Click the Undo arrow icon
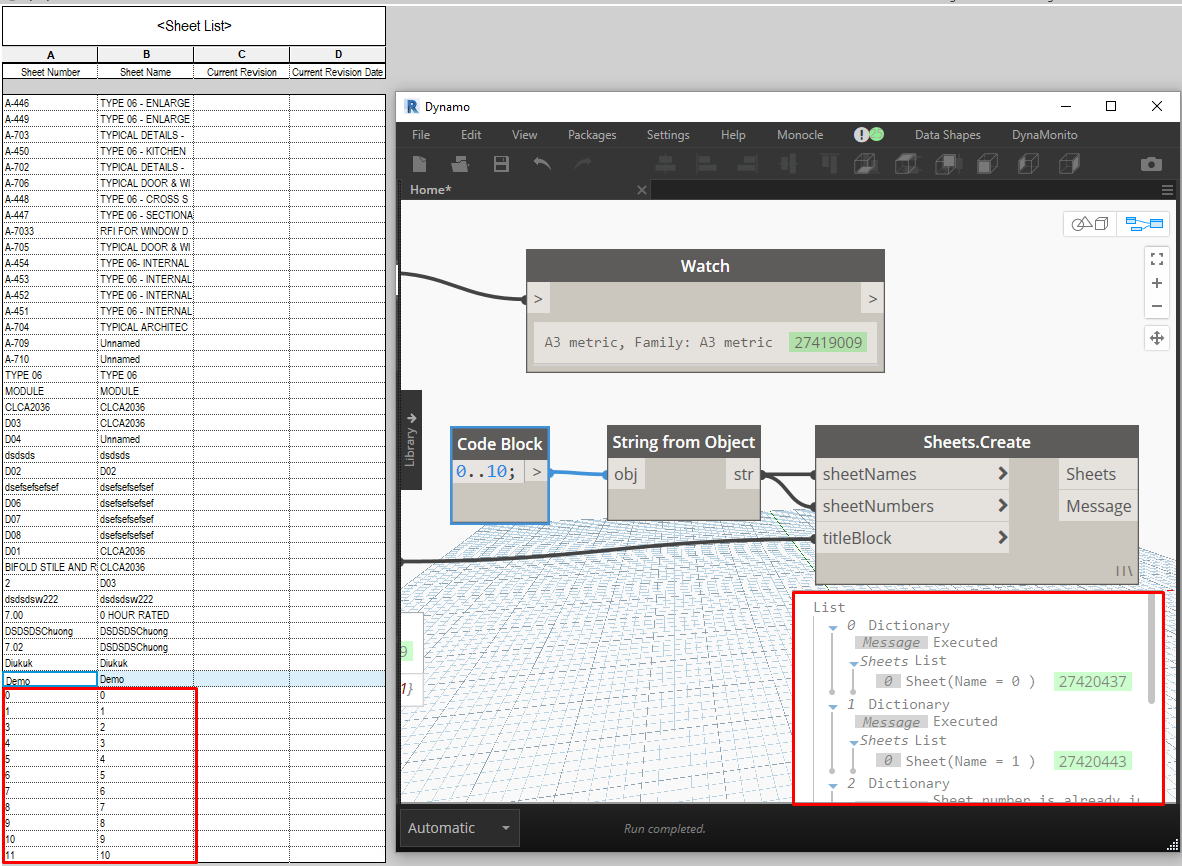Viewport: 1182px width, 866px height. coord(542,164)
